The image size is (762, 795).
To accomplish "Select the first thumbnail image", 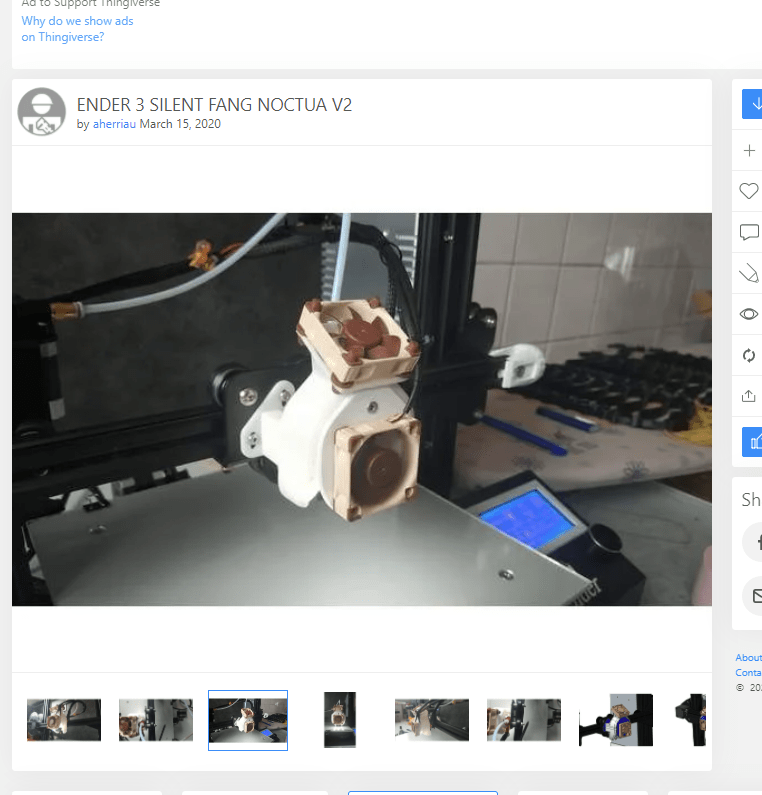I will (x=64, y=720).
